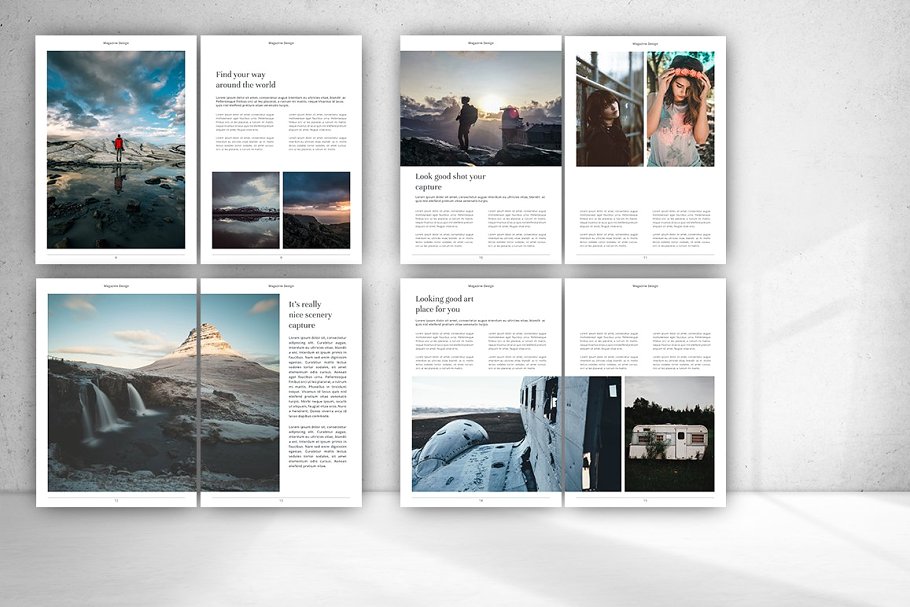Open the hiker silhouette at sunset photo
Screen dimensions: 910x607
point(481,108)
